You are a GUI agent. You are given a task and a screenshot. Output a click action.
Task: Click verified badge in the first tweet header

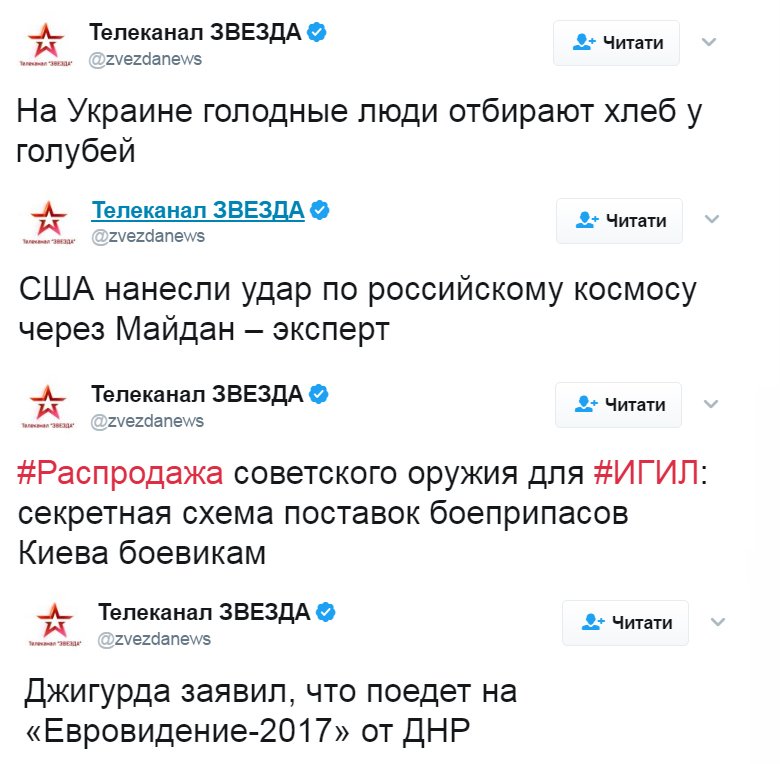pyautogui.click(x=317, y=33)
